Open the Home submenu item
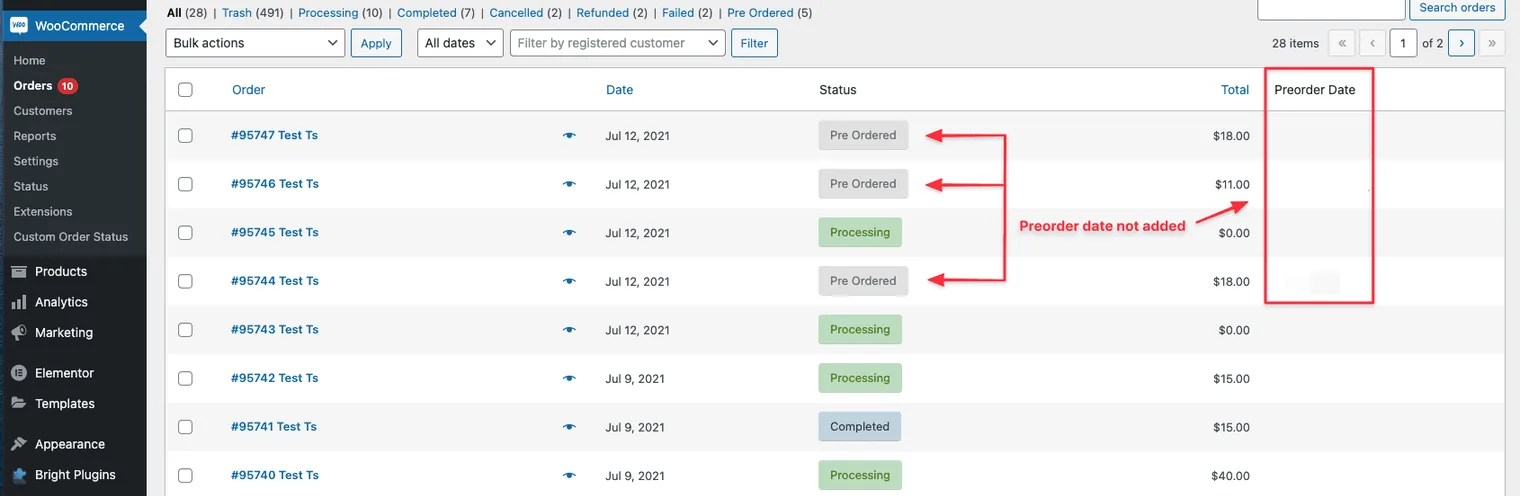The image size is (1520, 496). tap(30, 61)
